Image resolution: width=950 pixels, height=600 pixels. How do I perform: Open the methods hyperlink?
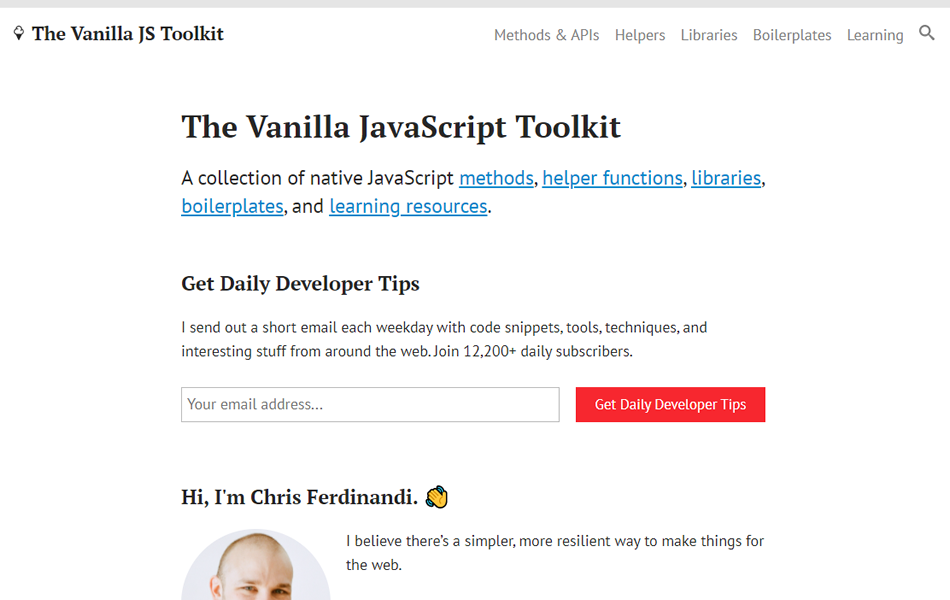pyautogui.click(x=496, y=178)
